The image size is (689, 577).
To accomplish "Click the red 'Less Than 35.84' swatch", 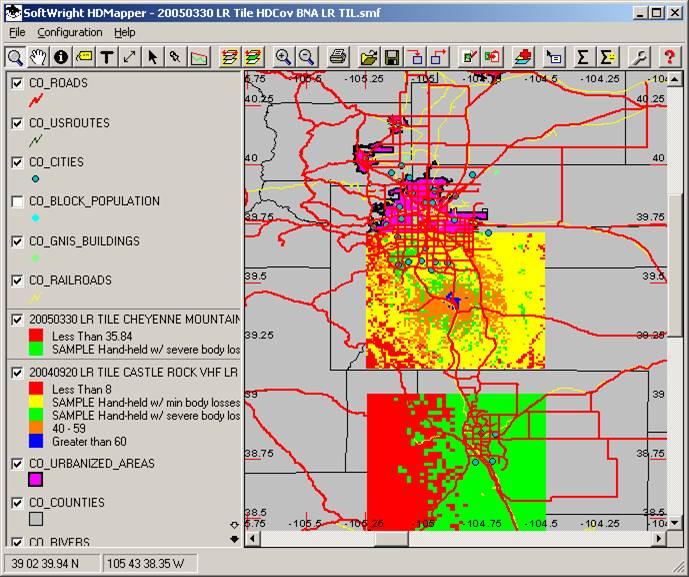I will coord(36,336).
